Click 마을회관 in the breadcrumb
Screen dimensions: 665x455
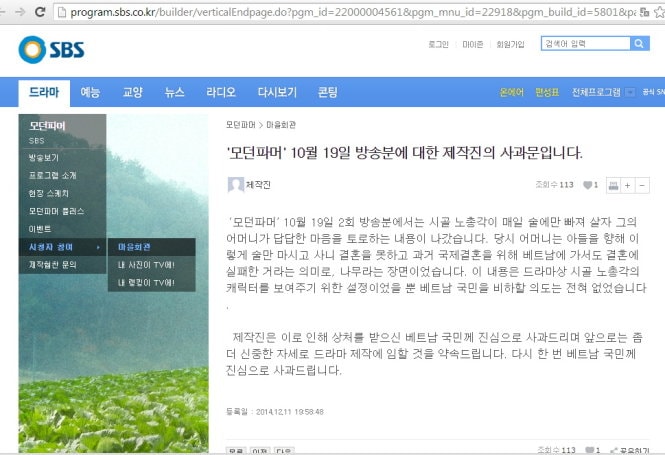(x=281, y=125)
